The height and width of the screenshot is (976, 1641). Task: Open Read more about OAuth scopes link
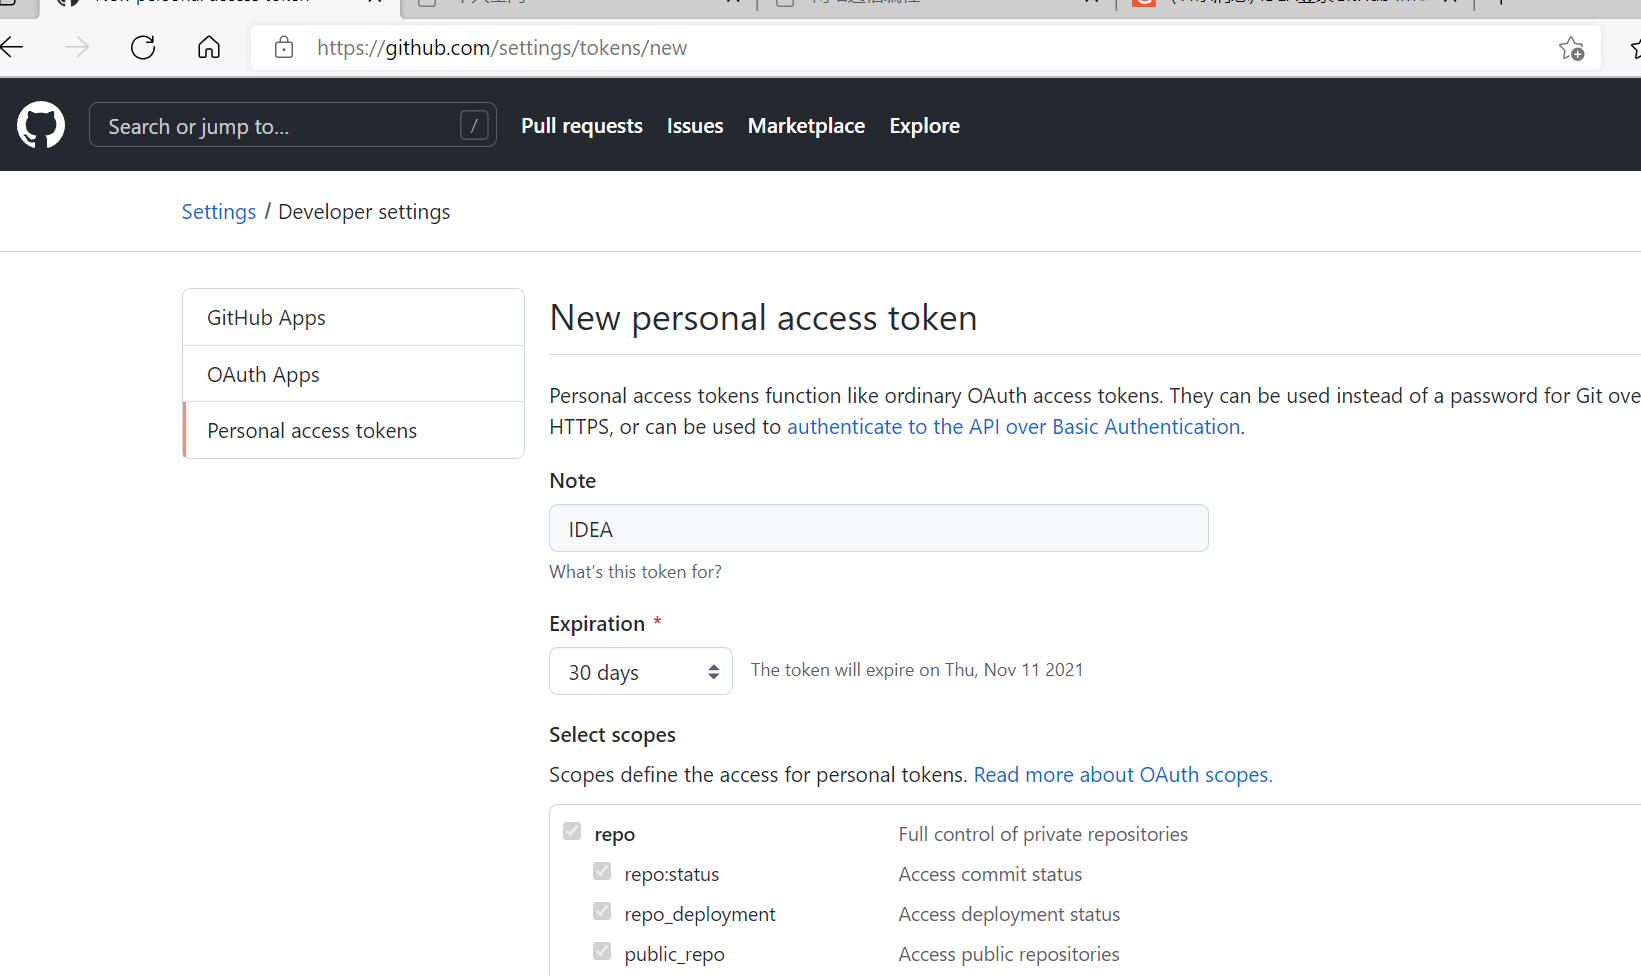(1123, 775)
